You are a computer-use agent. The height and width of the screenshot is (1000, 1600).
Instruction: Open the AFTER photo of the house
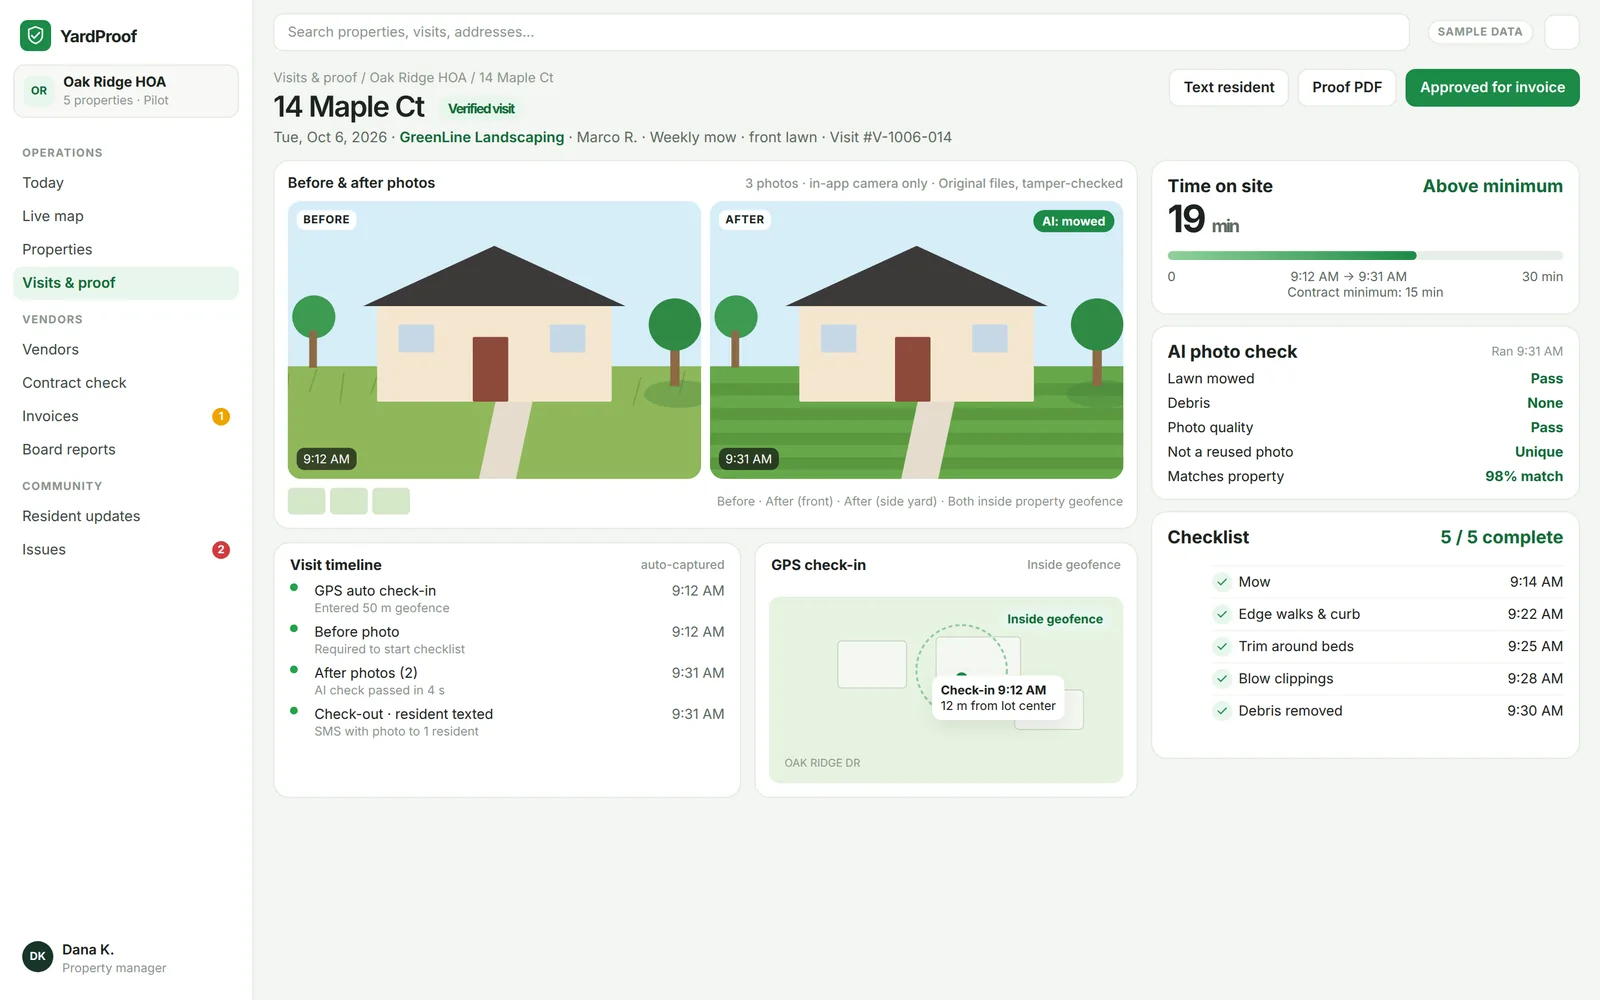916,340
